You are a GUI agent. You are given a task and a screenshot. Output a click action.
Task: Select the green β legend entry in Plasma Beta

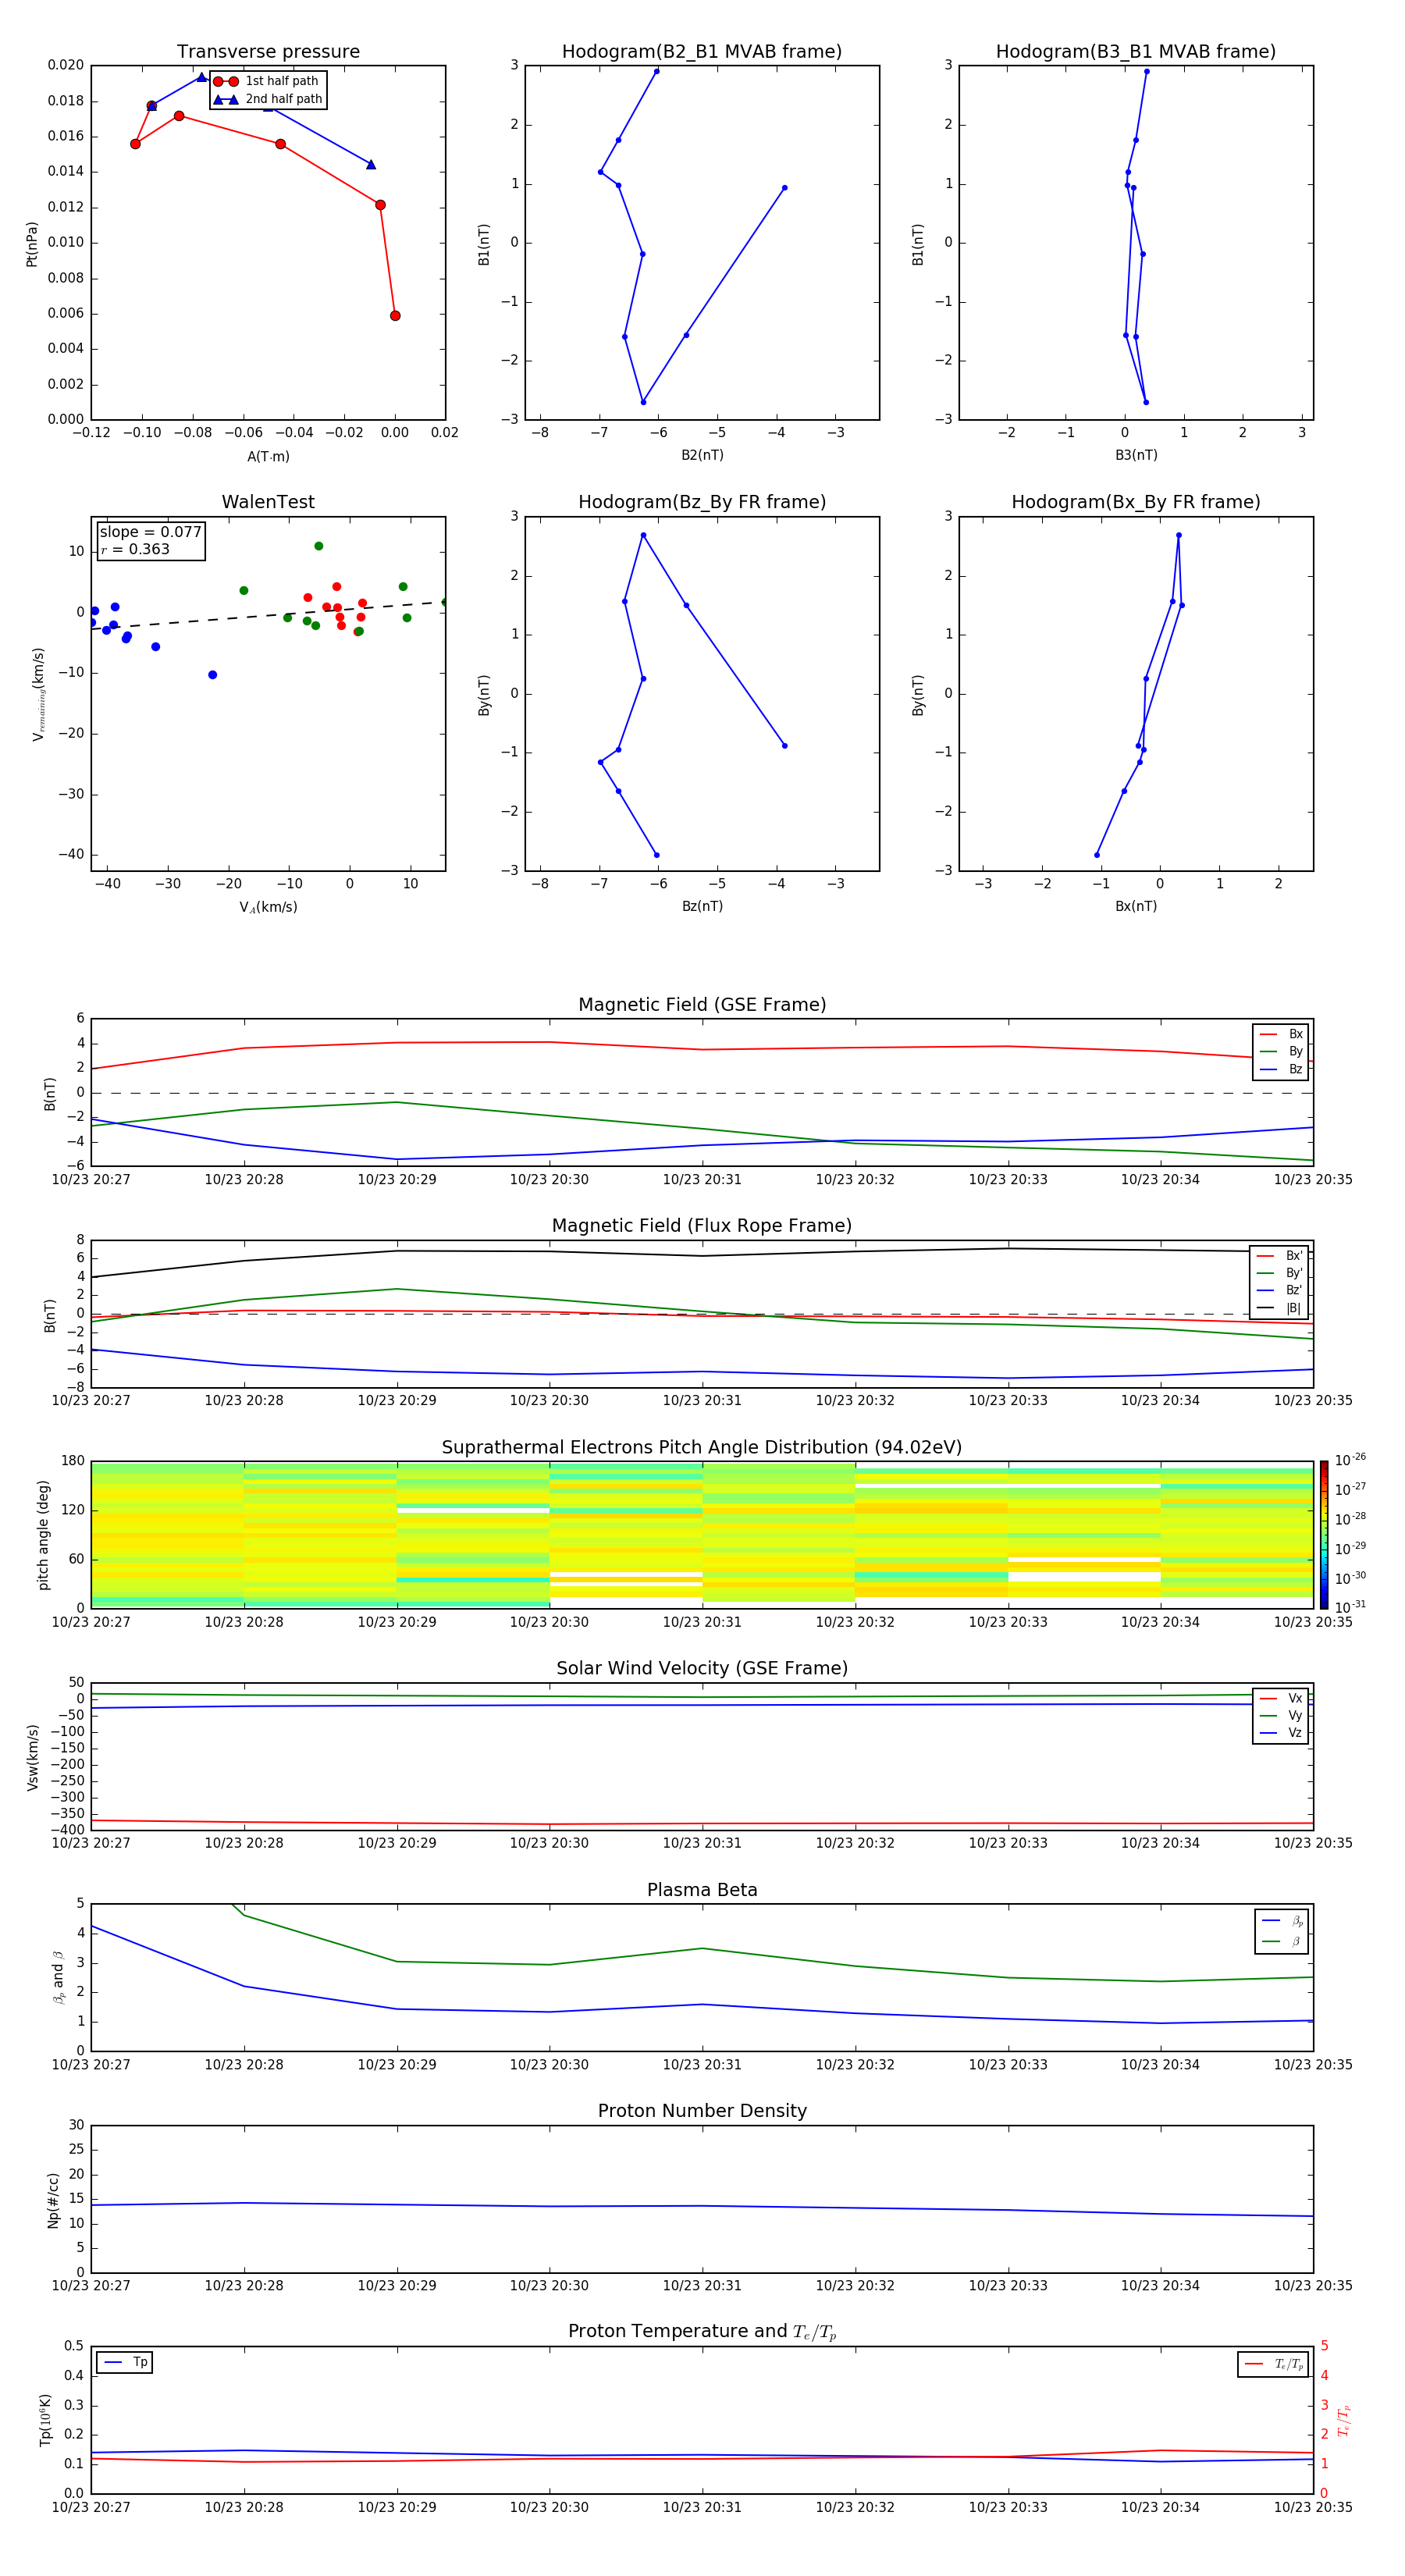[1283, 1941]
